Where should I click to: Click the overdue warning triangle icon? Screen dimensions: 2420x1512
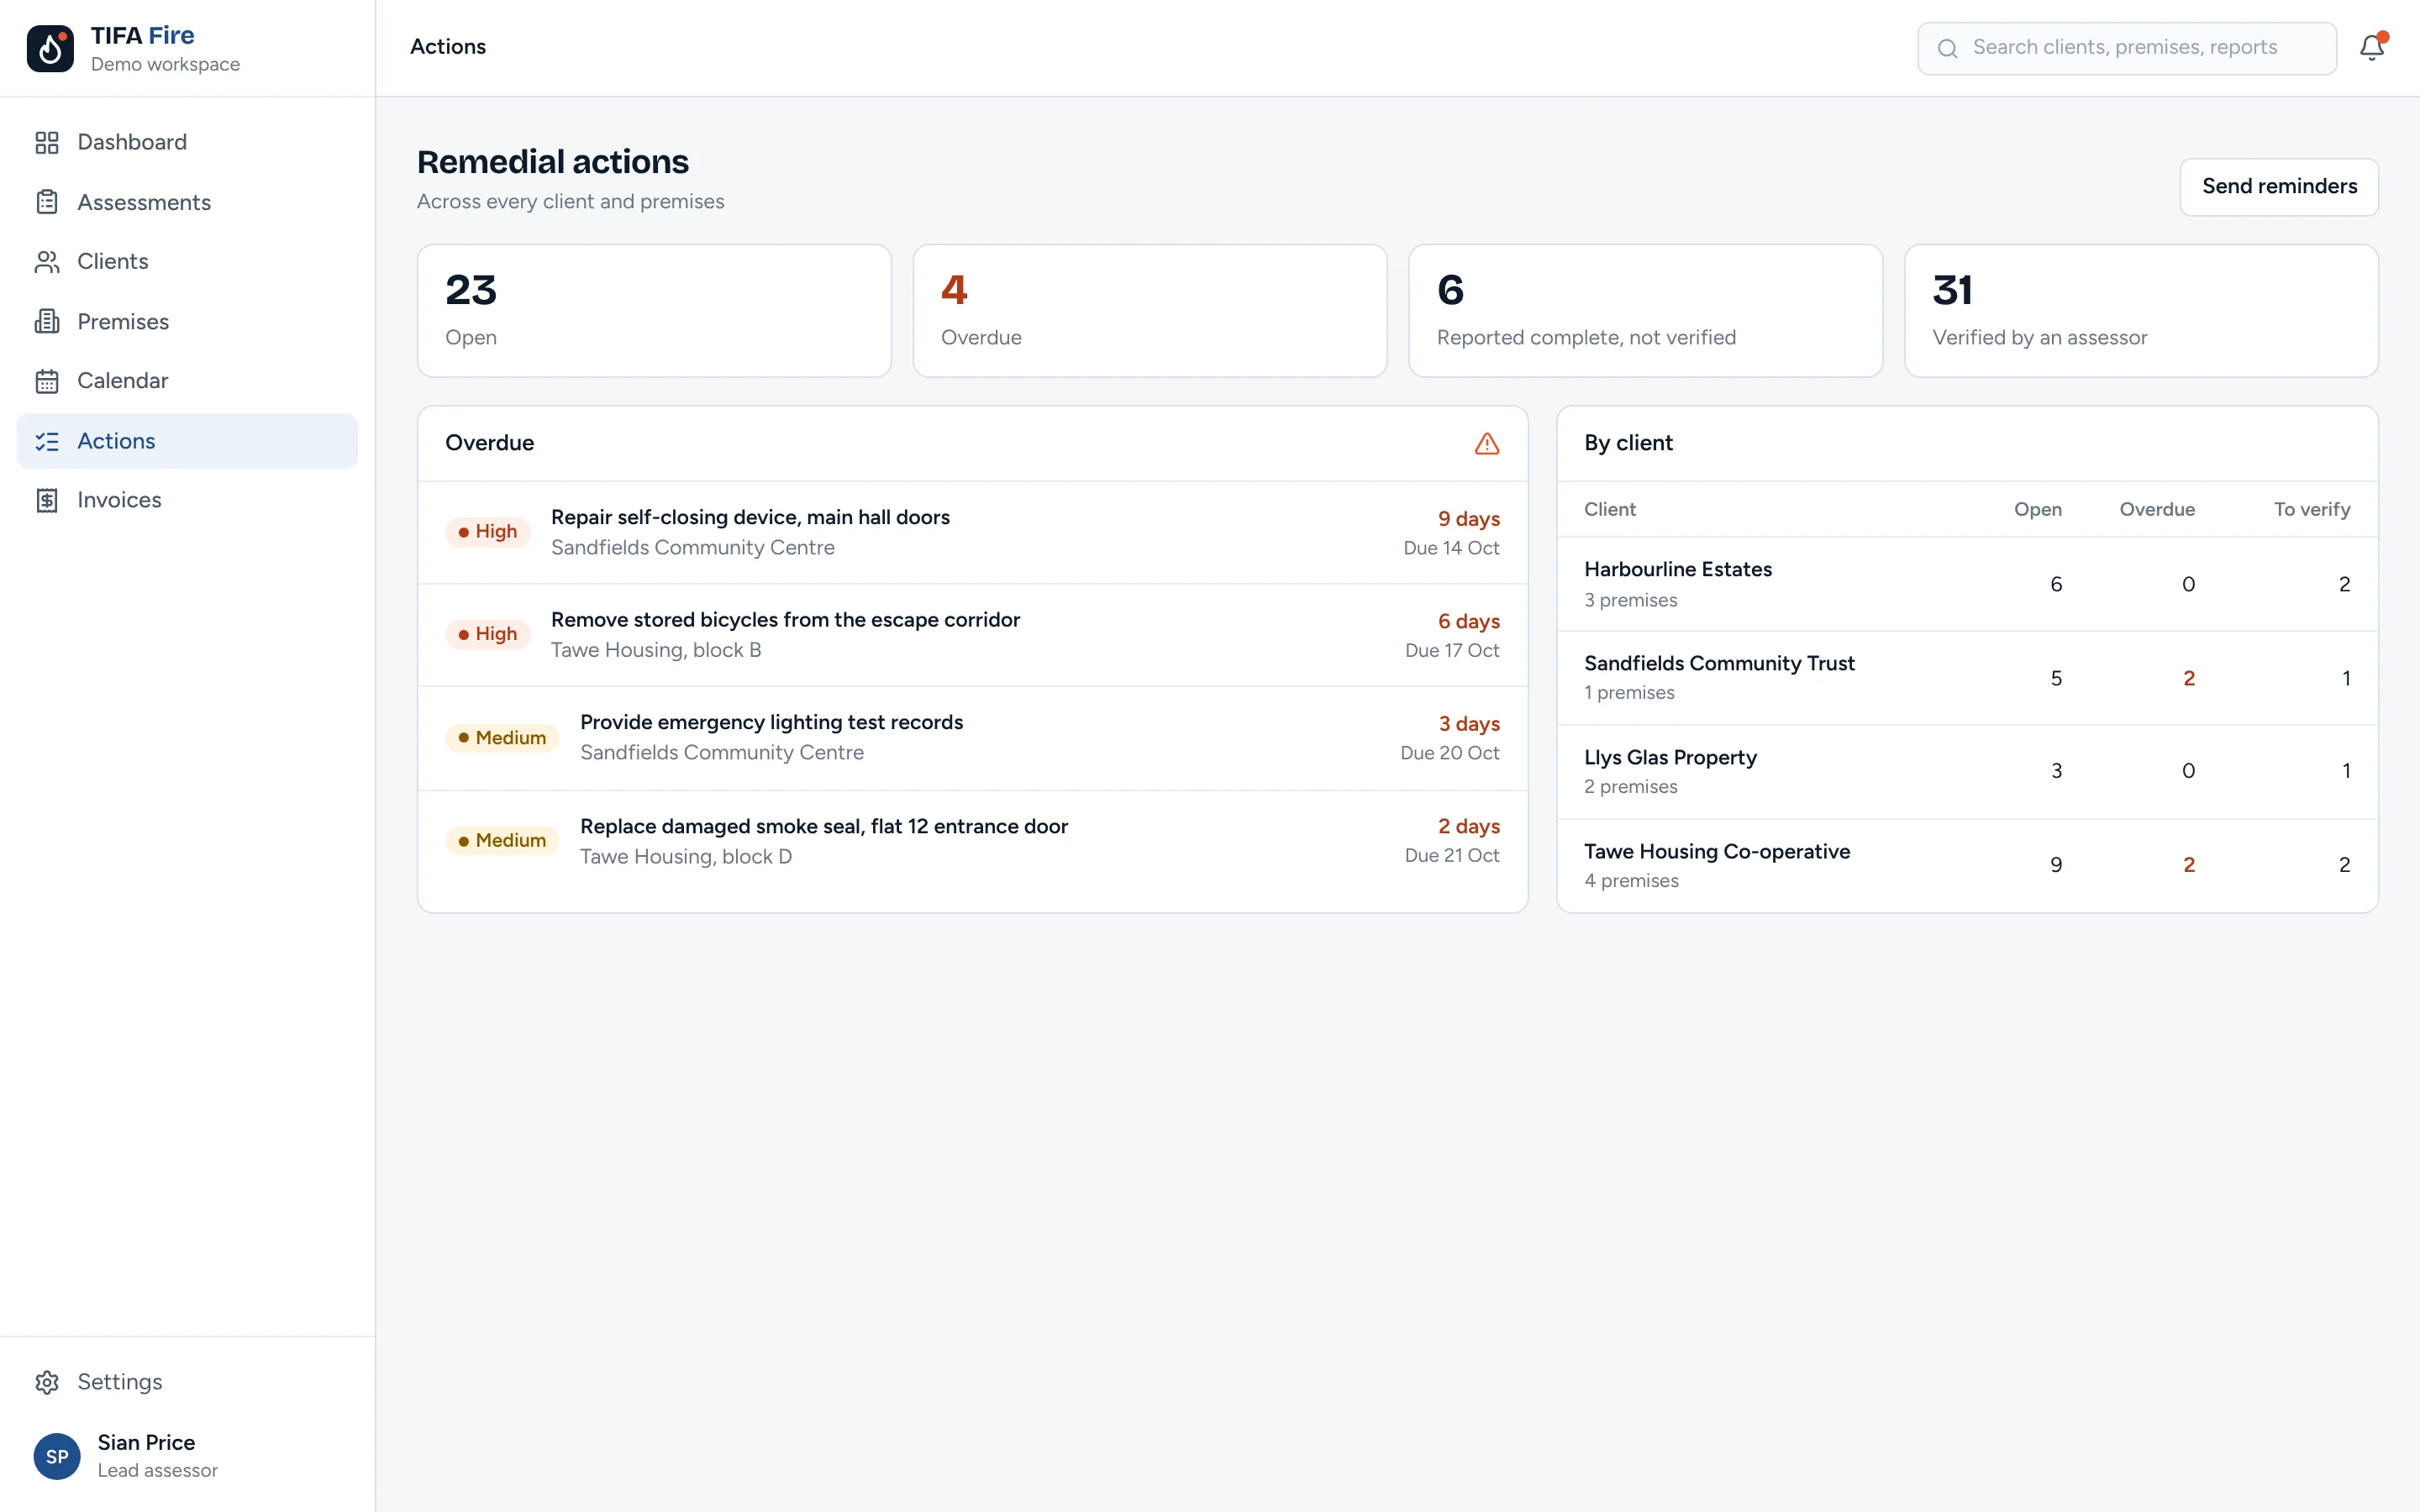tap(1487, 443)
